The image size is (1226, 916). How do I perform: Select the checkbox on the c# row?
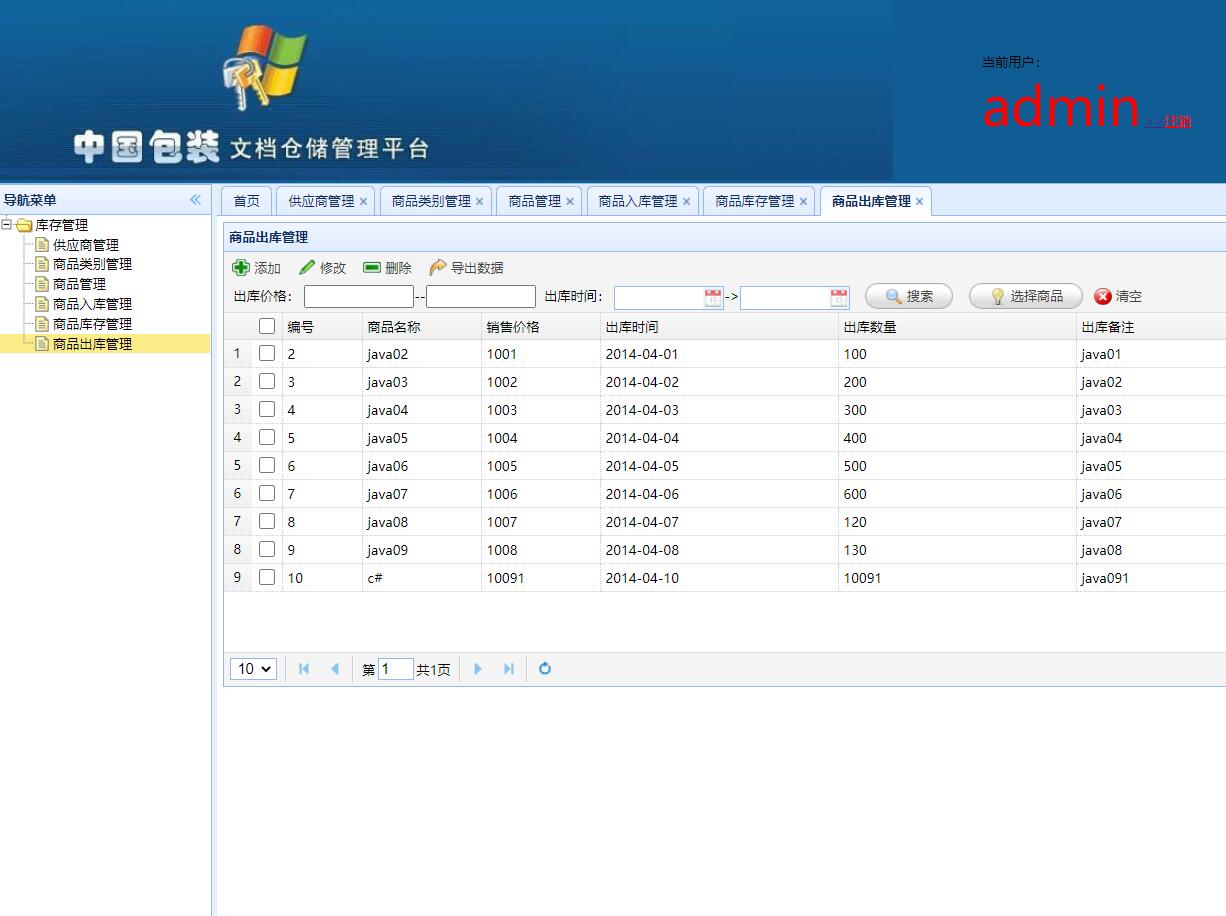(x=267, y=577)
